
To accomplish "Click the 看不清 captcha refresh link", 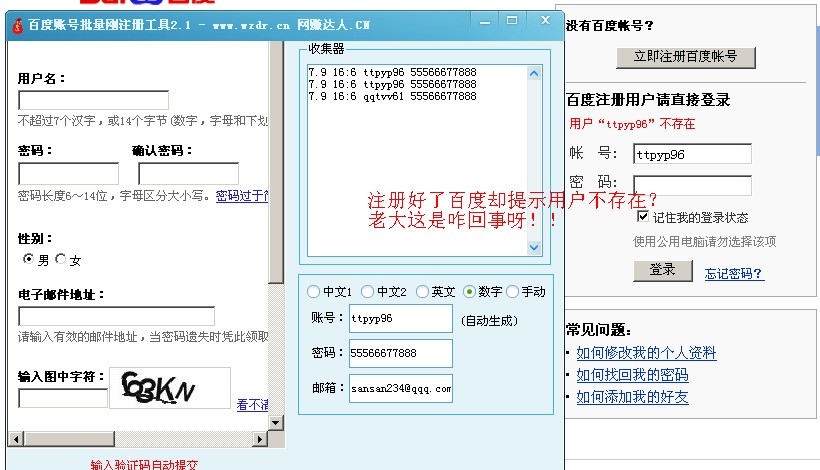I will click(x=253, y=405).
